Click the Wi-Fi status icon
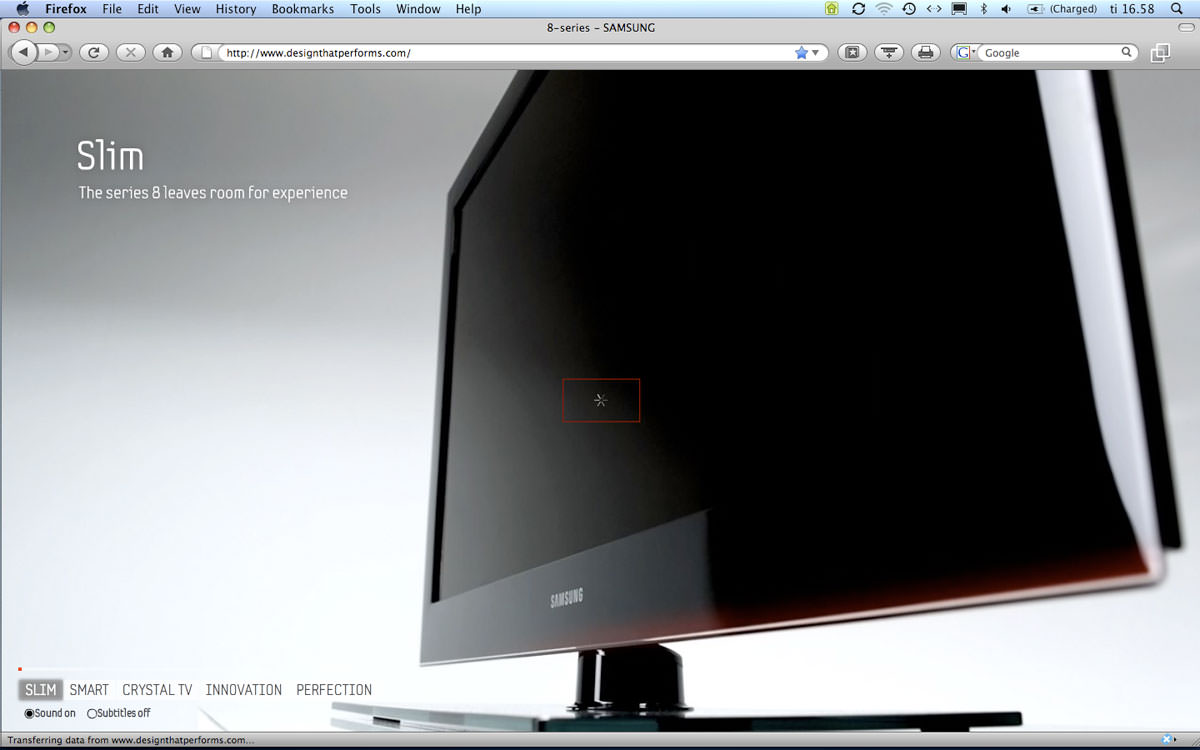The width and height of the screenshot is (1200, 750). coord(883,9)
